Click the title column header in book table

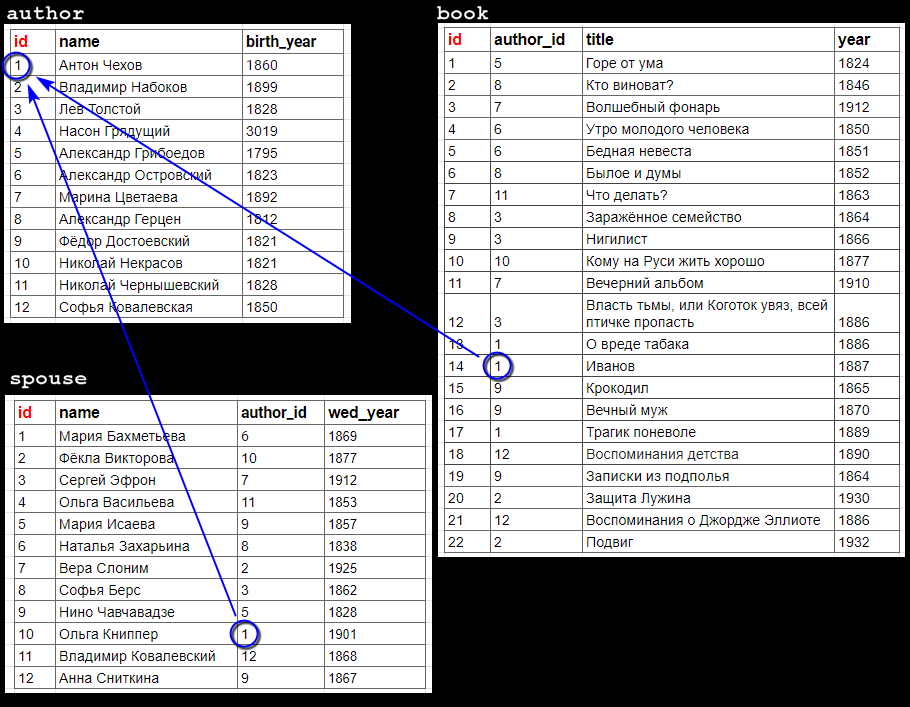pyautogui.click(x=600, y=39)
